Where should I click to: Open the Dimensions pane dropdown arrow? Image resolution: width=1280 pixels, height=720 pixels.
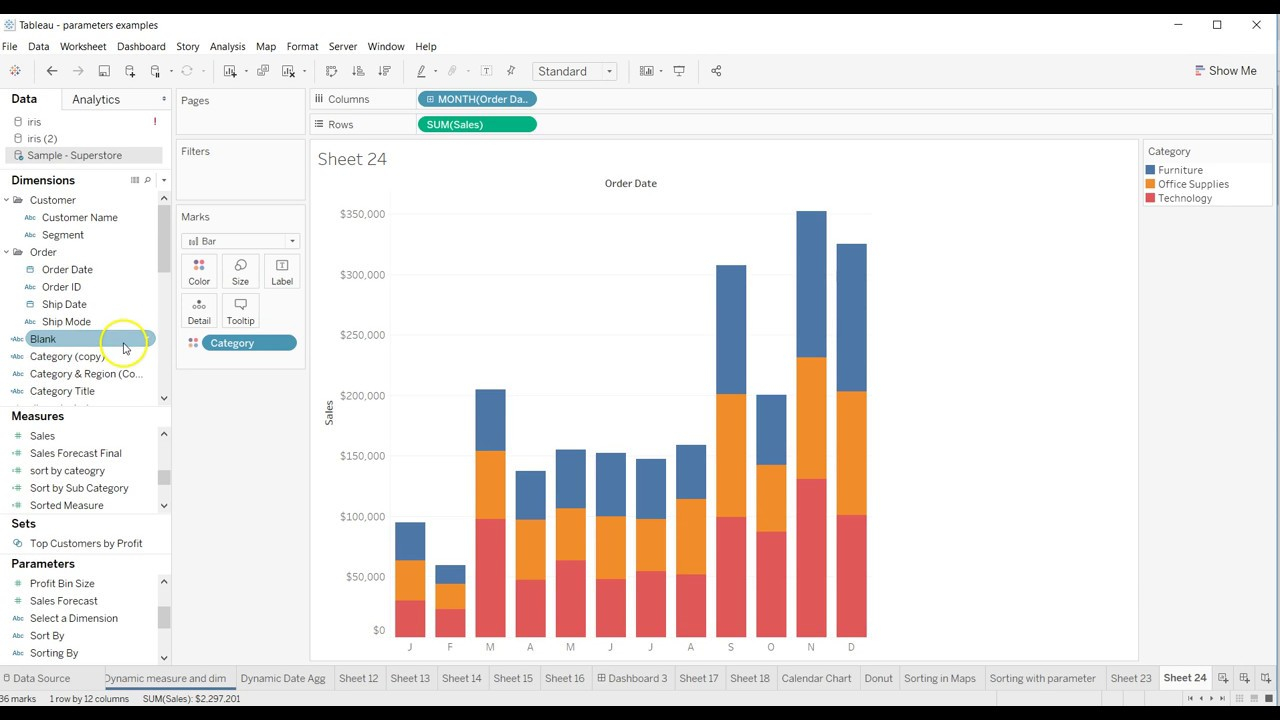tap(163, 180)
